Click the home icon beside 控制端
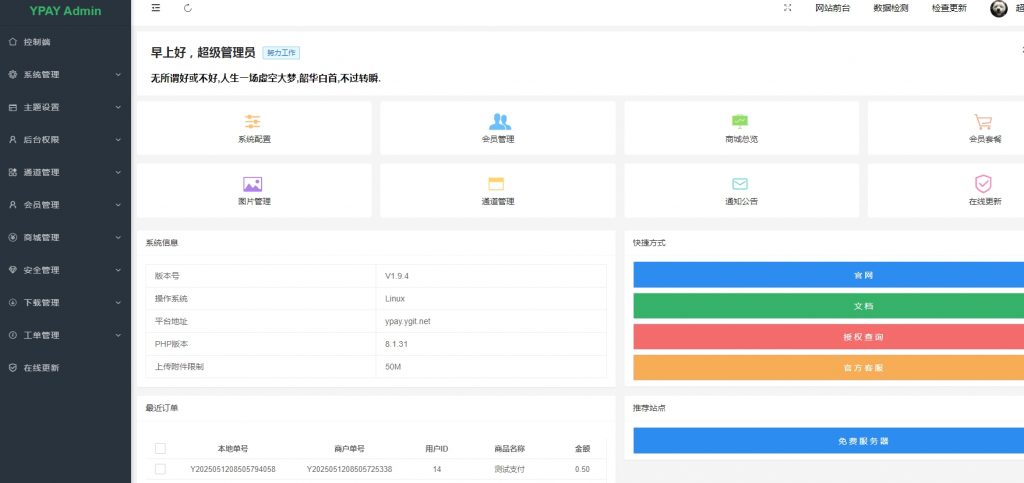The height and width of the screenshot is (483, 1024). click(12, 42)
